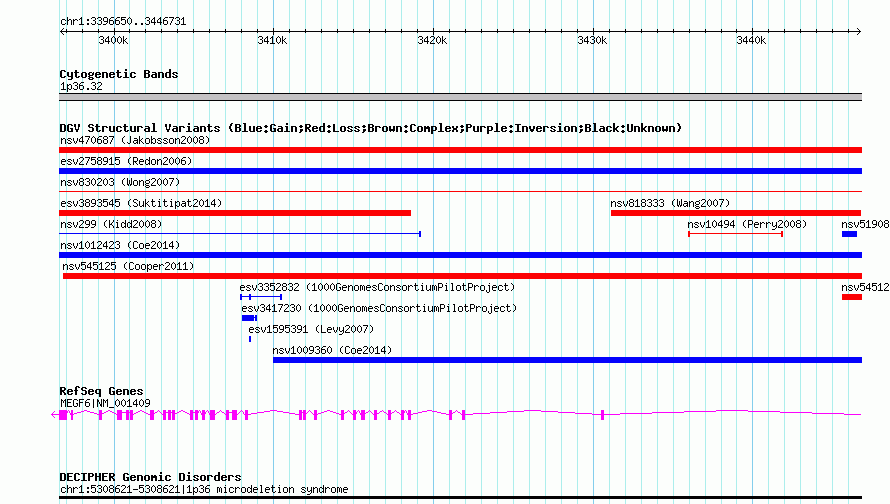
Task: Select the blue nsv1009360 gain bar
Action: (568, 360)
